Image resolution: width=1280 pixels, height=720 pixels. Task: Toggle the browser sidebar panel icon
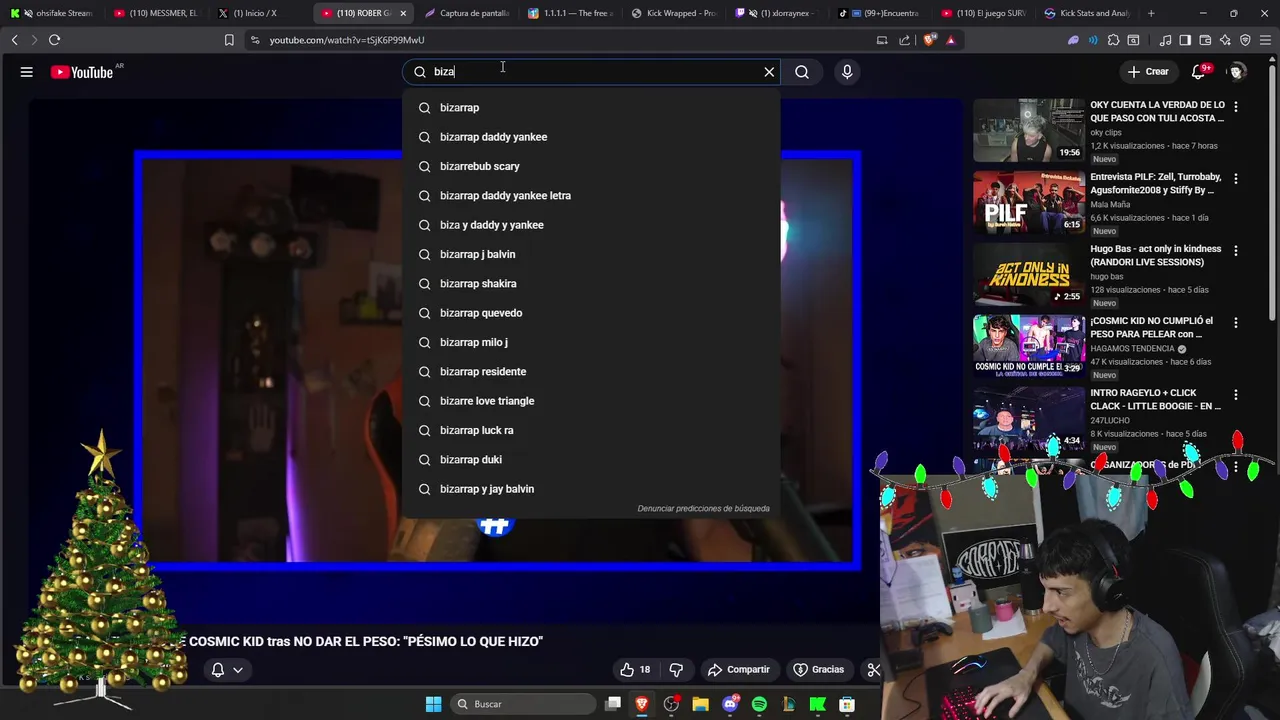click(1185, 40)
